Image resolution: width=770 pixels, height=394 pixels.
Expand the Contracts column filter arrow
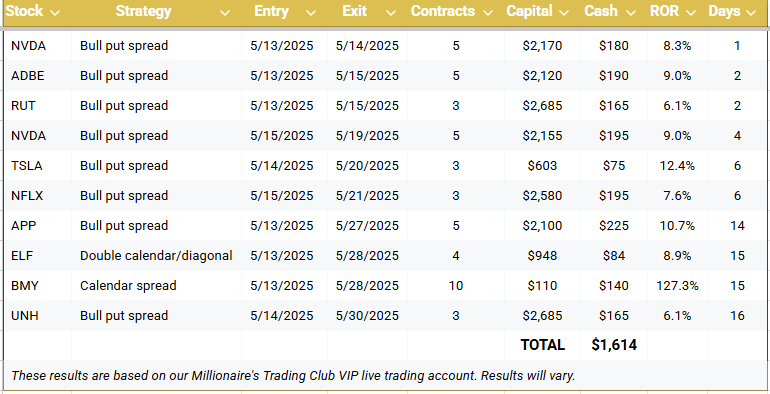(488, 13)
